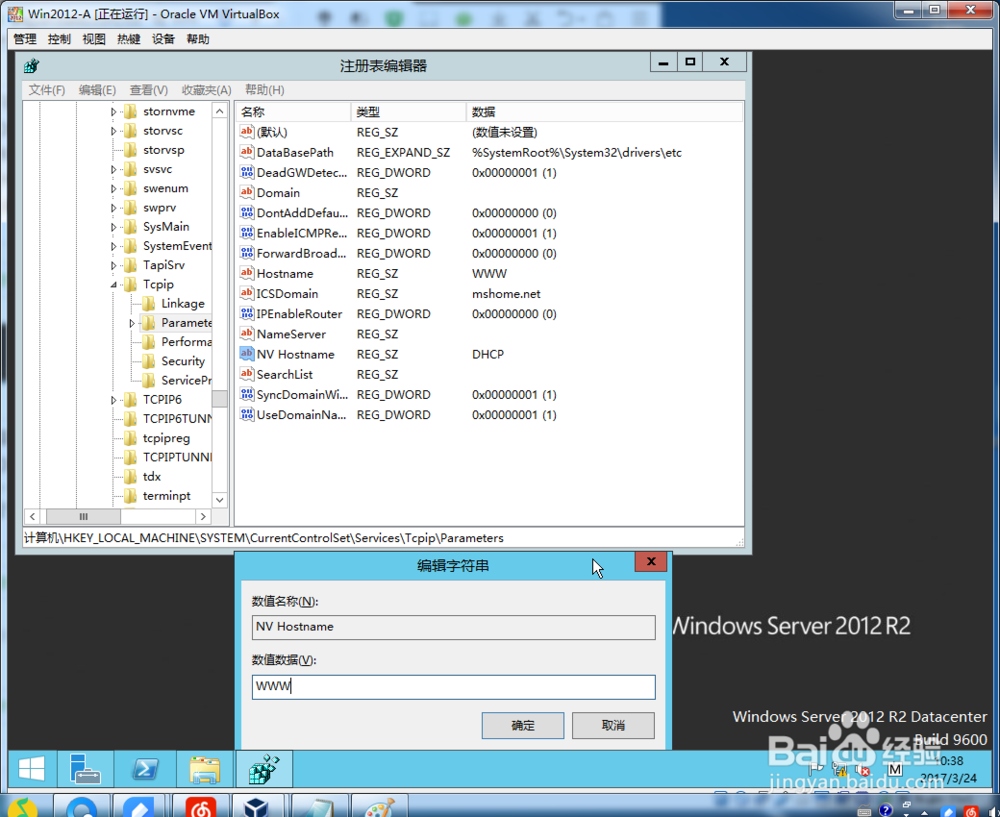Cancel the string edit with 取消
Viewport: 1000px width, 817px height.
pos(613,725)
